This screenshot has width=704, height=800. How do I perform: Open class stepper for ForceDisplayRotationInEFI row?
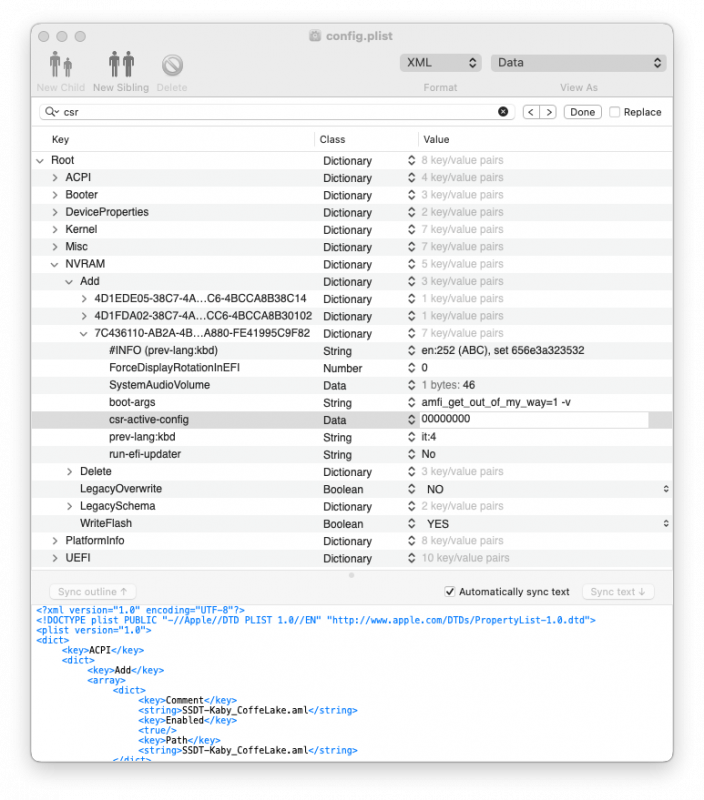pyautogui.click(x=412, y=368)
